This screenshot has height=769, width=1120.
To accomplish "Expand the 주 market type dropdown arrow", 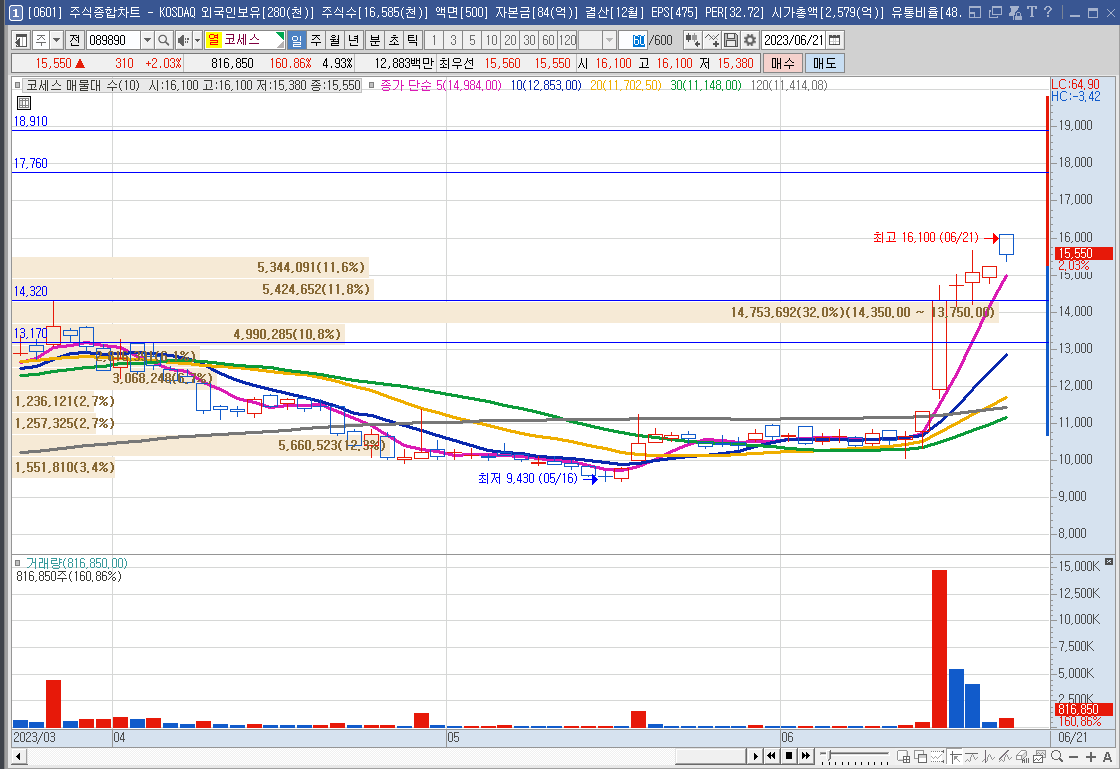I will click(56, 40).
